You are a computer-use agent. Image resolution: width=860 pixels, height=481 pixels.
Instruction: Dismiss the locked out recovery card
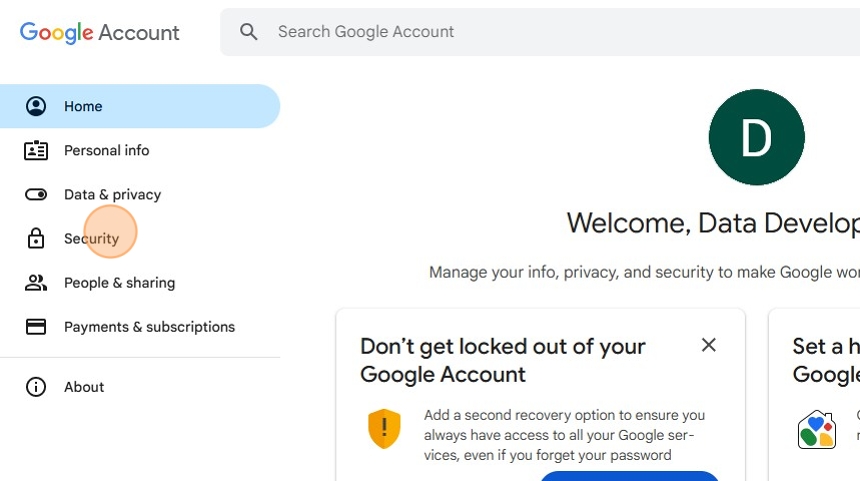coord(709,345)
